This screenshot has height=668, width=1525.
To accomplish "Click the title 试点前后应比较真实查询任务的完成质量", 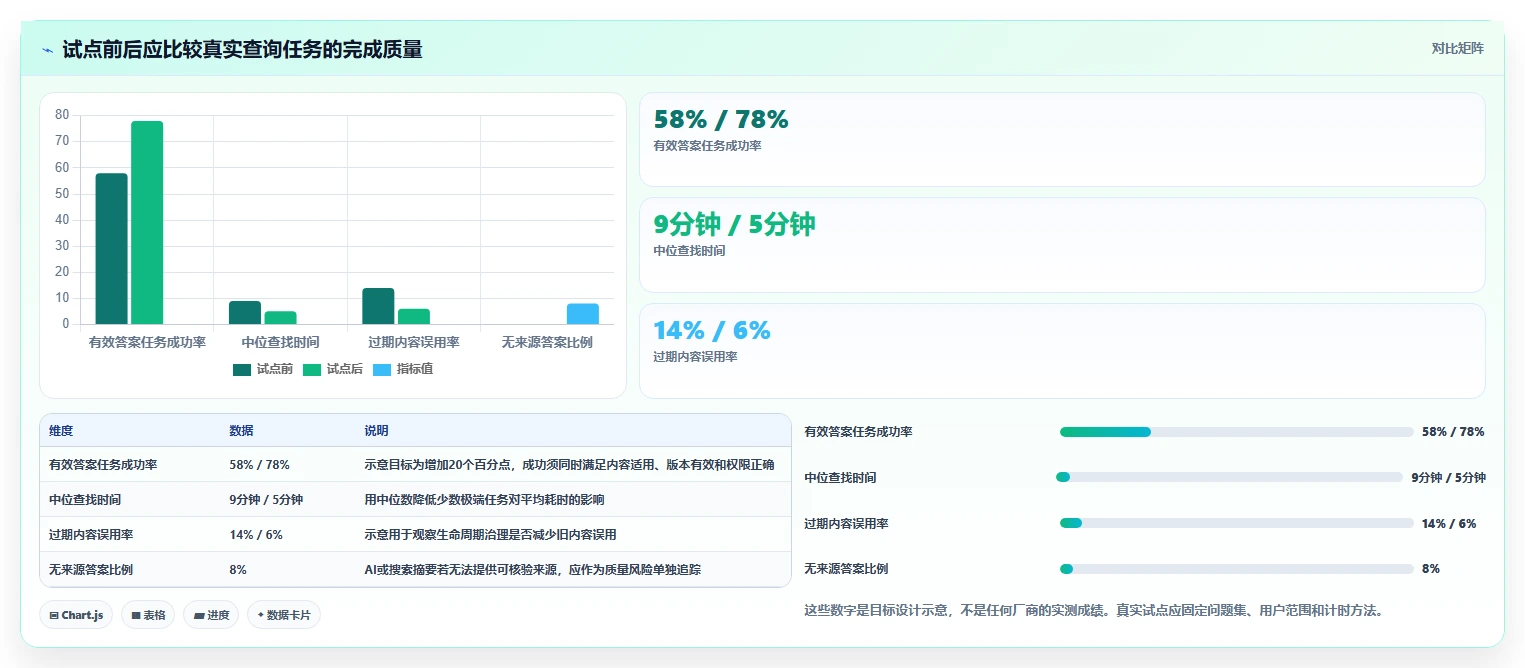I will [242, 50].
